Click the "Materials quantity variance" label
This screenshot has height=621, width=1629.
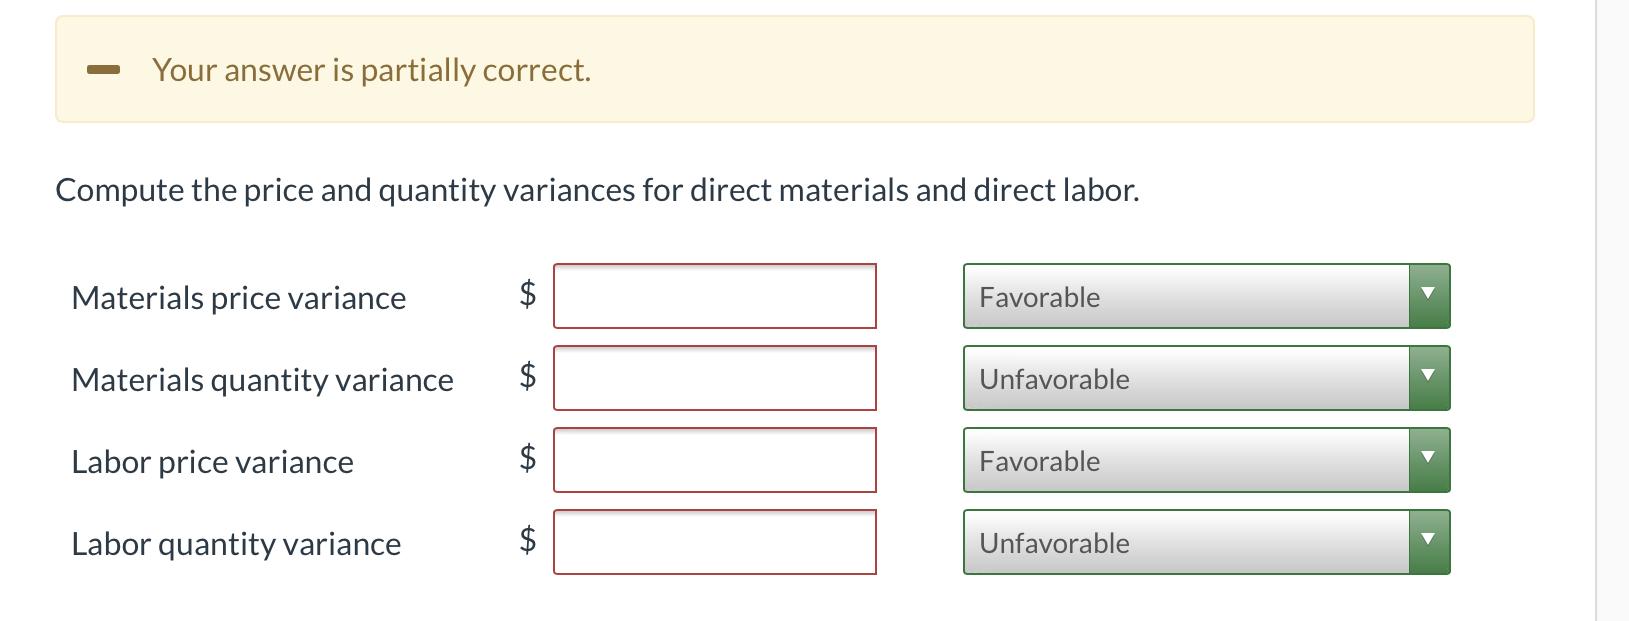tap(262, 380)
